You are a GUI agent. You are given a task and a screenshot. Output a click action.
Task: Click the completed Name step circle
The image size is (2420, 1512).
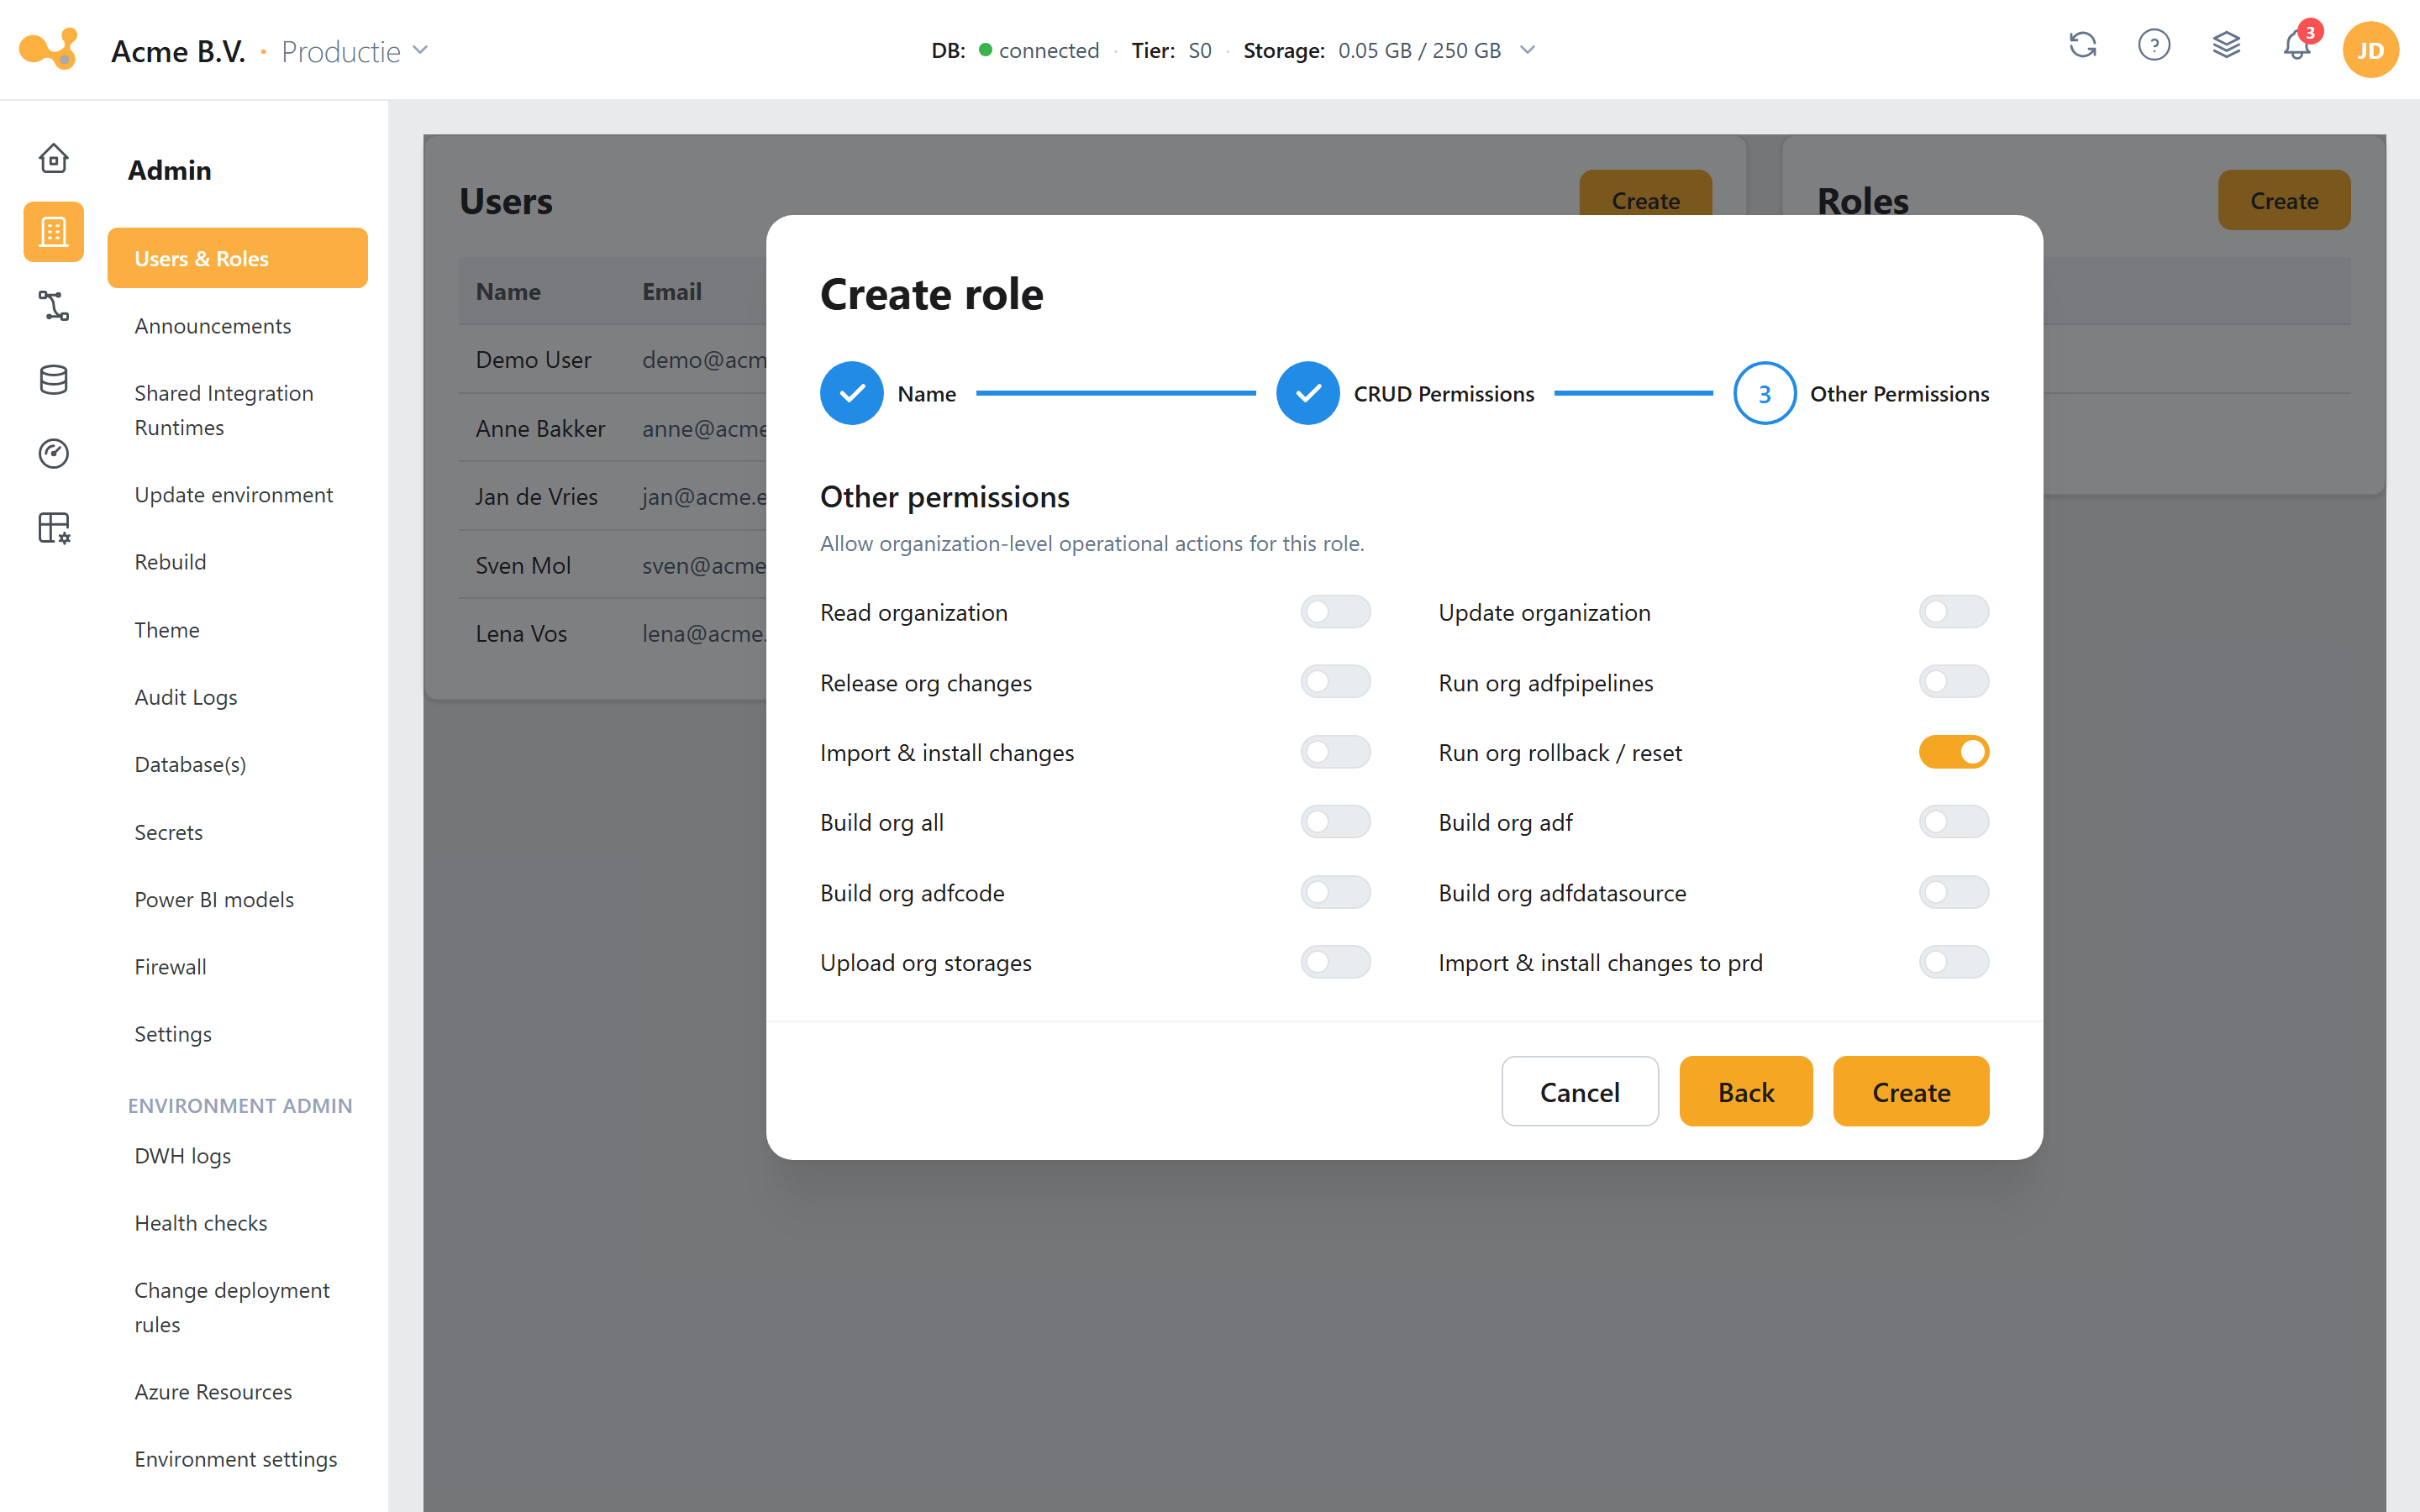[851, 393]
